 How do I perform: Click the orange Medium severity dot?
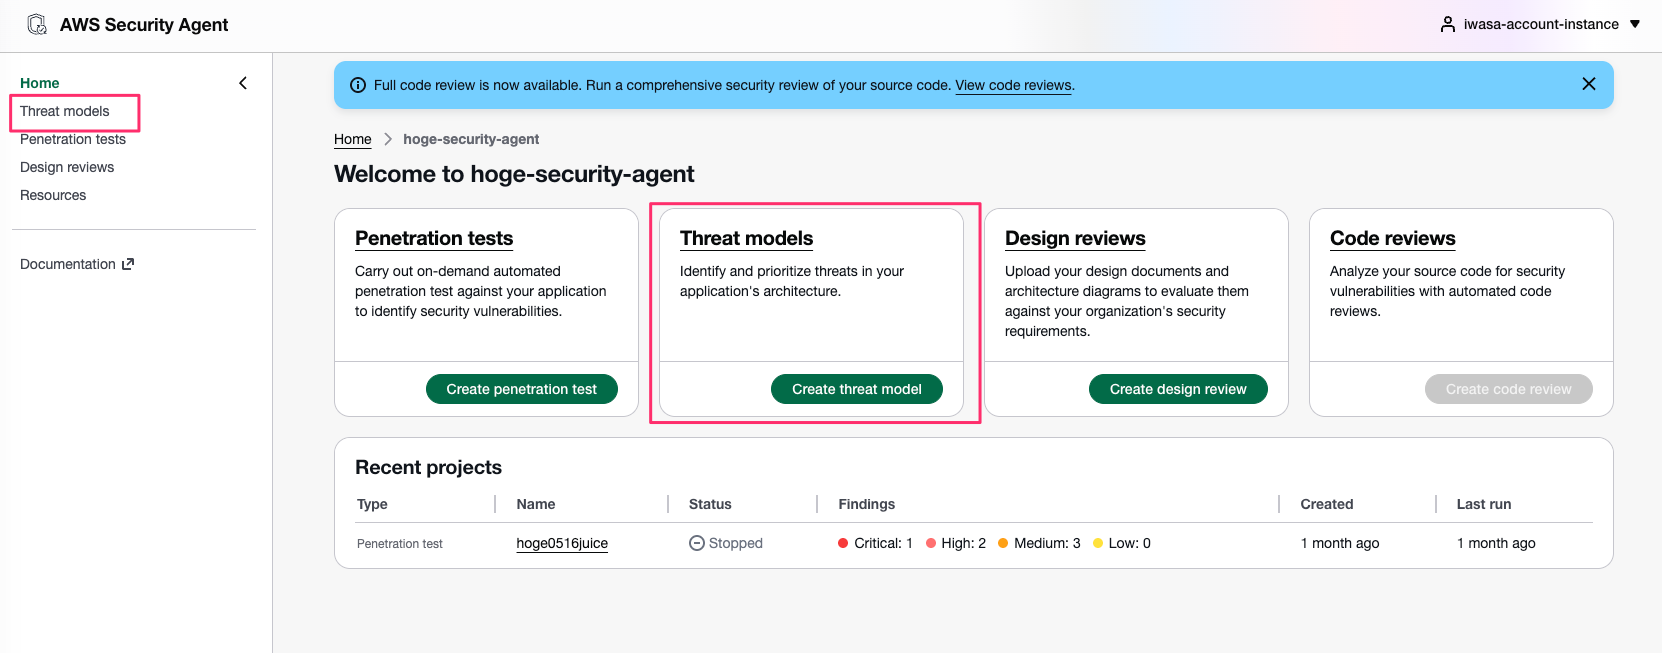[1003, 543]
